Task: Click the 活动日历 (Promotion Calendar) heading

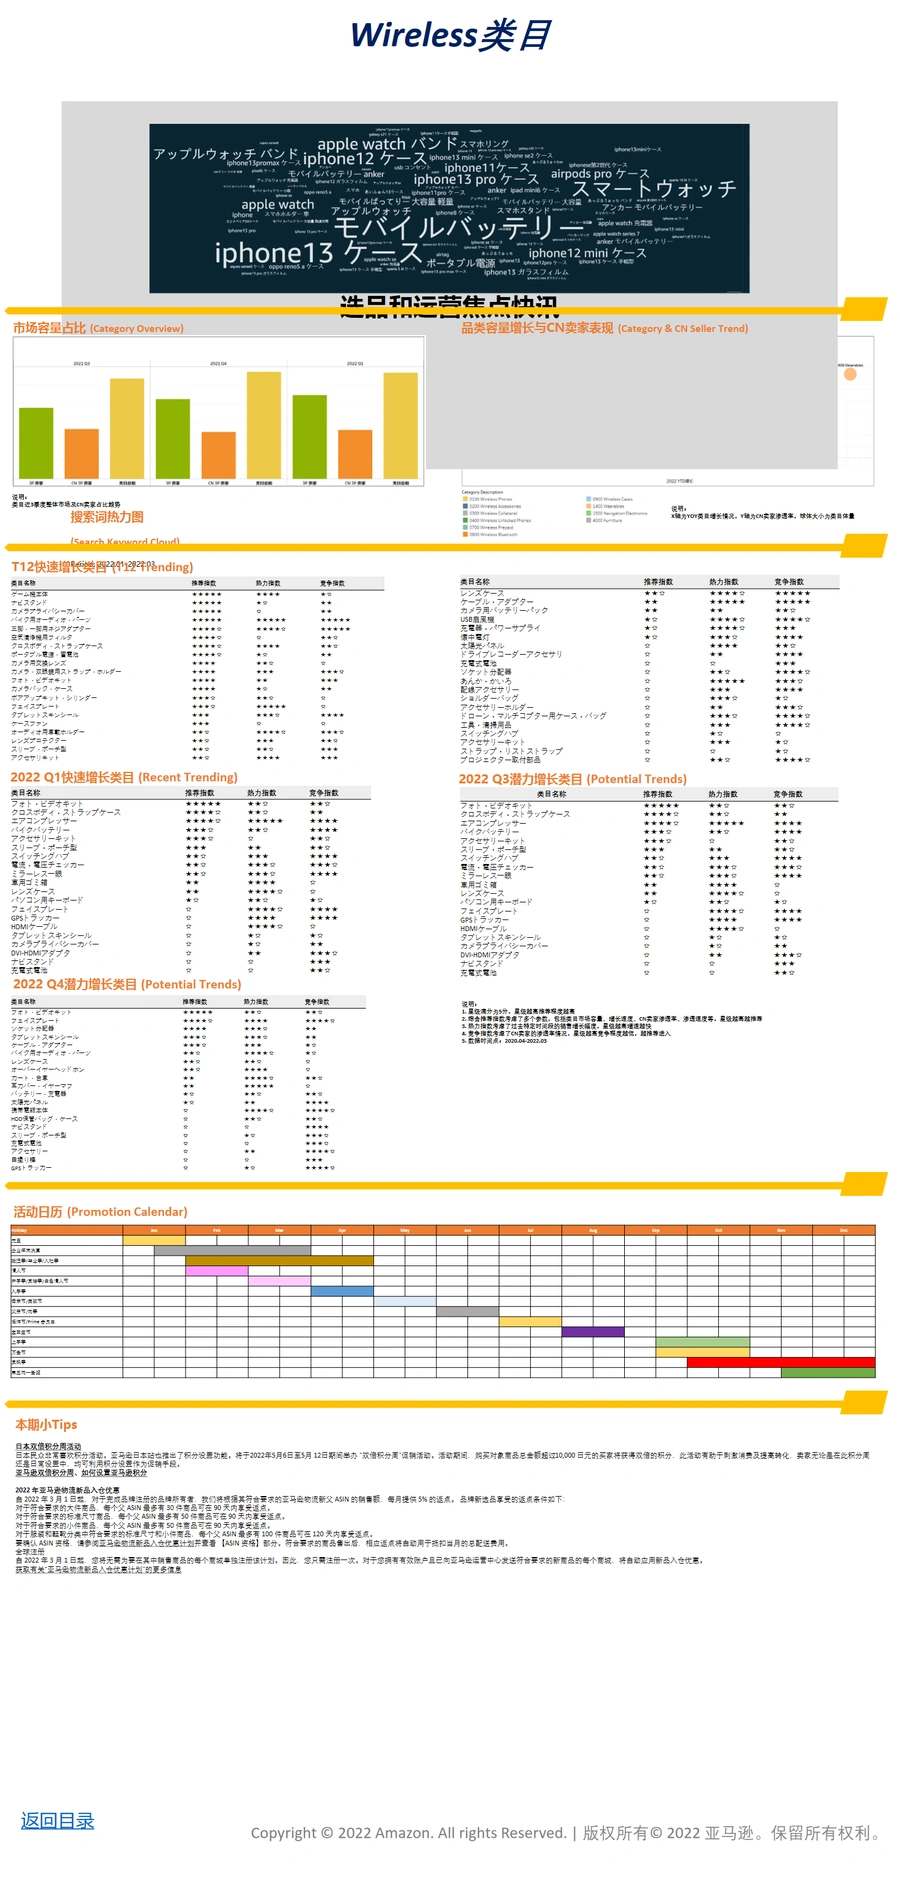Action: (x=100, y=1211)
